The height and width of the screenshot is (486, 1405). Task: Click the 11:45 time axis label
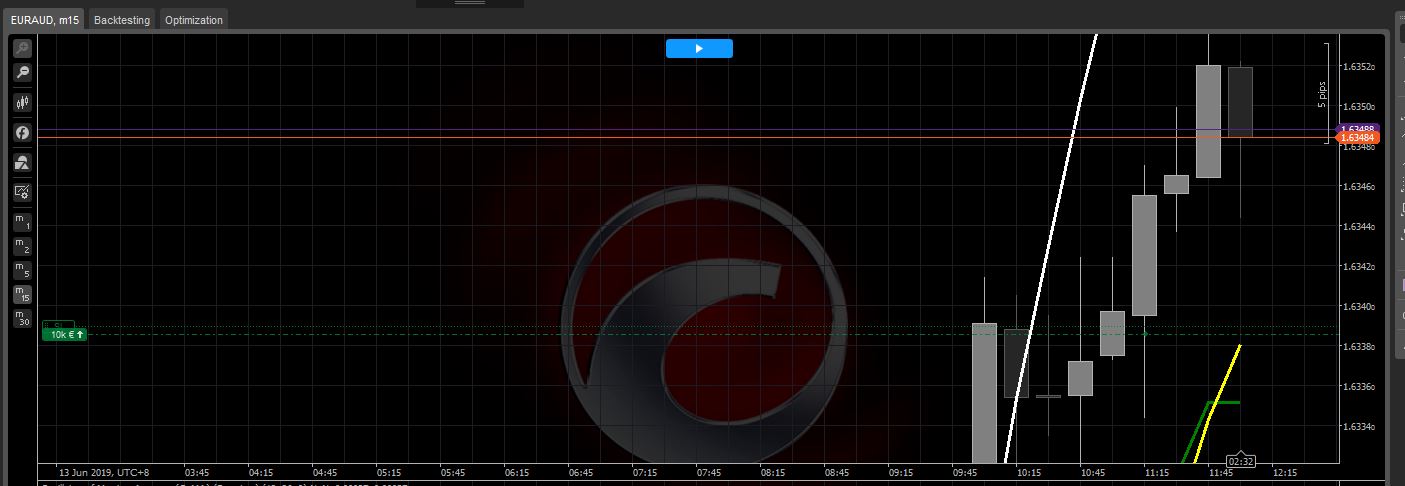pos(1221,472)
